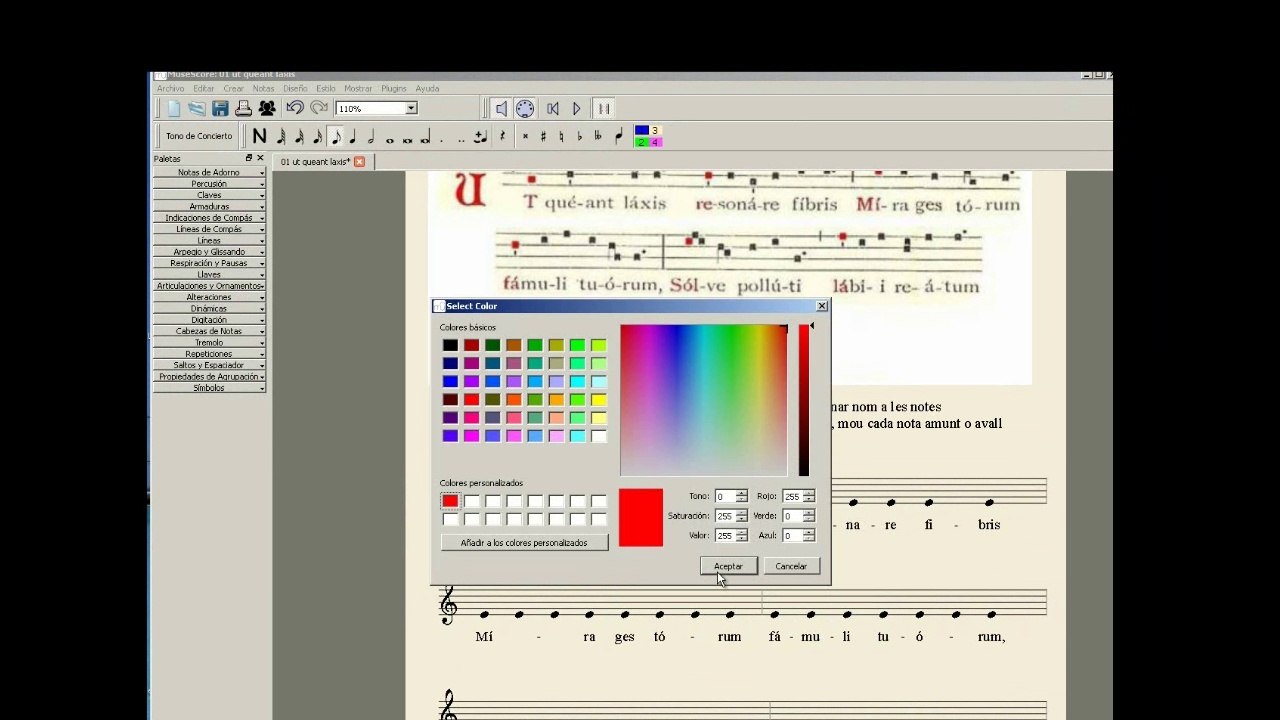This screenshot has height=720, width=1280.
Task: Select the quarter note duration icon
Action: [353, 136]
